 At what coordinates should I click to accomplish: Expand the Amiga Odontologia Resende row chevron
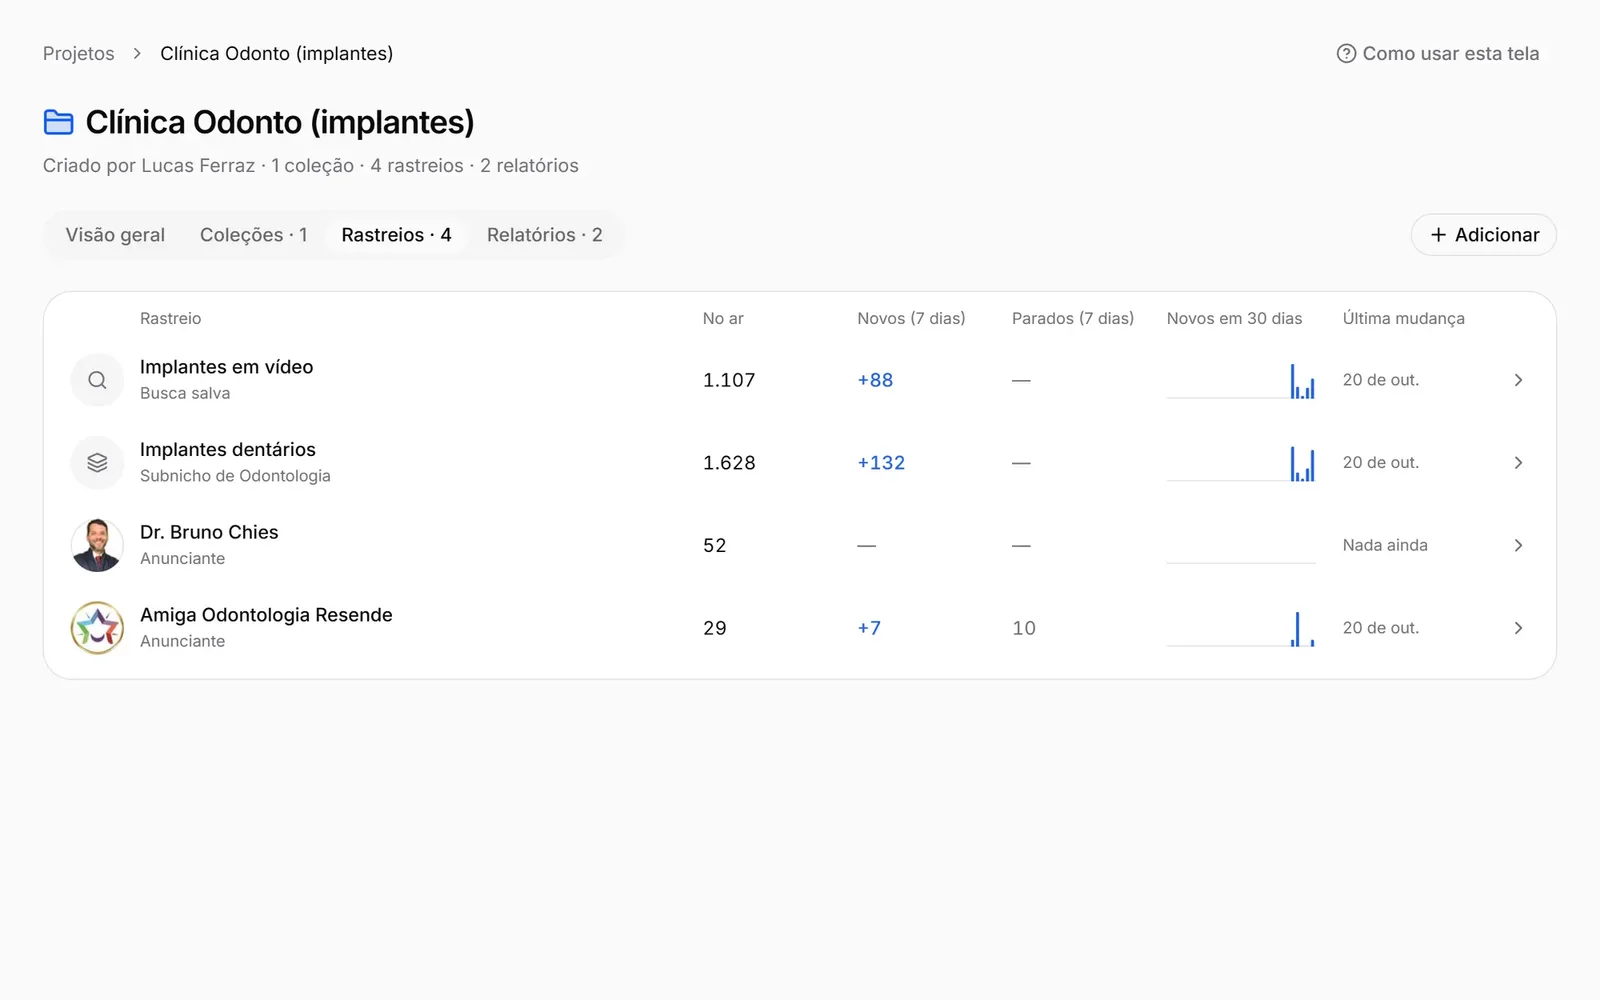coord(1518,628)
